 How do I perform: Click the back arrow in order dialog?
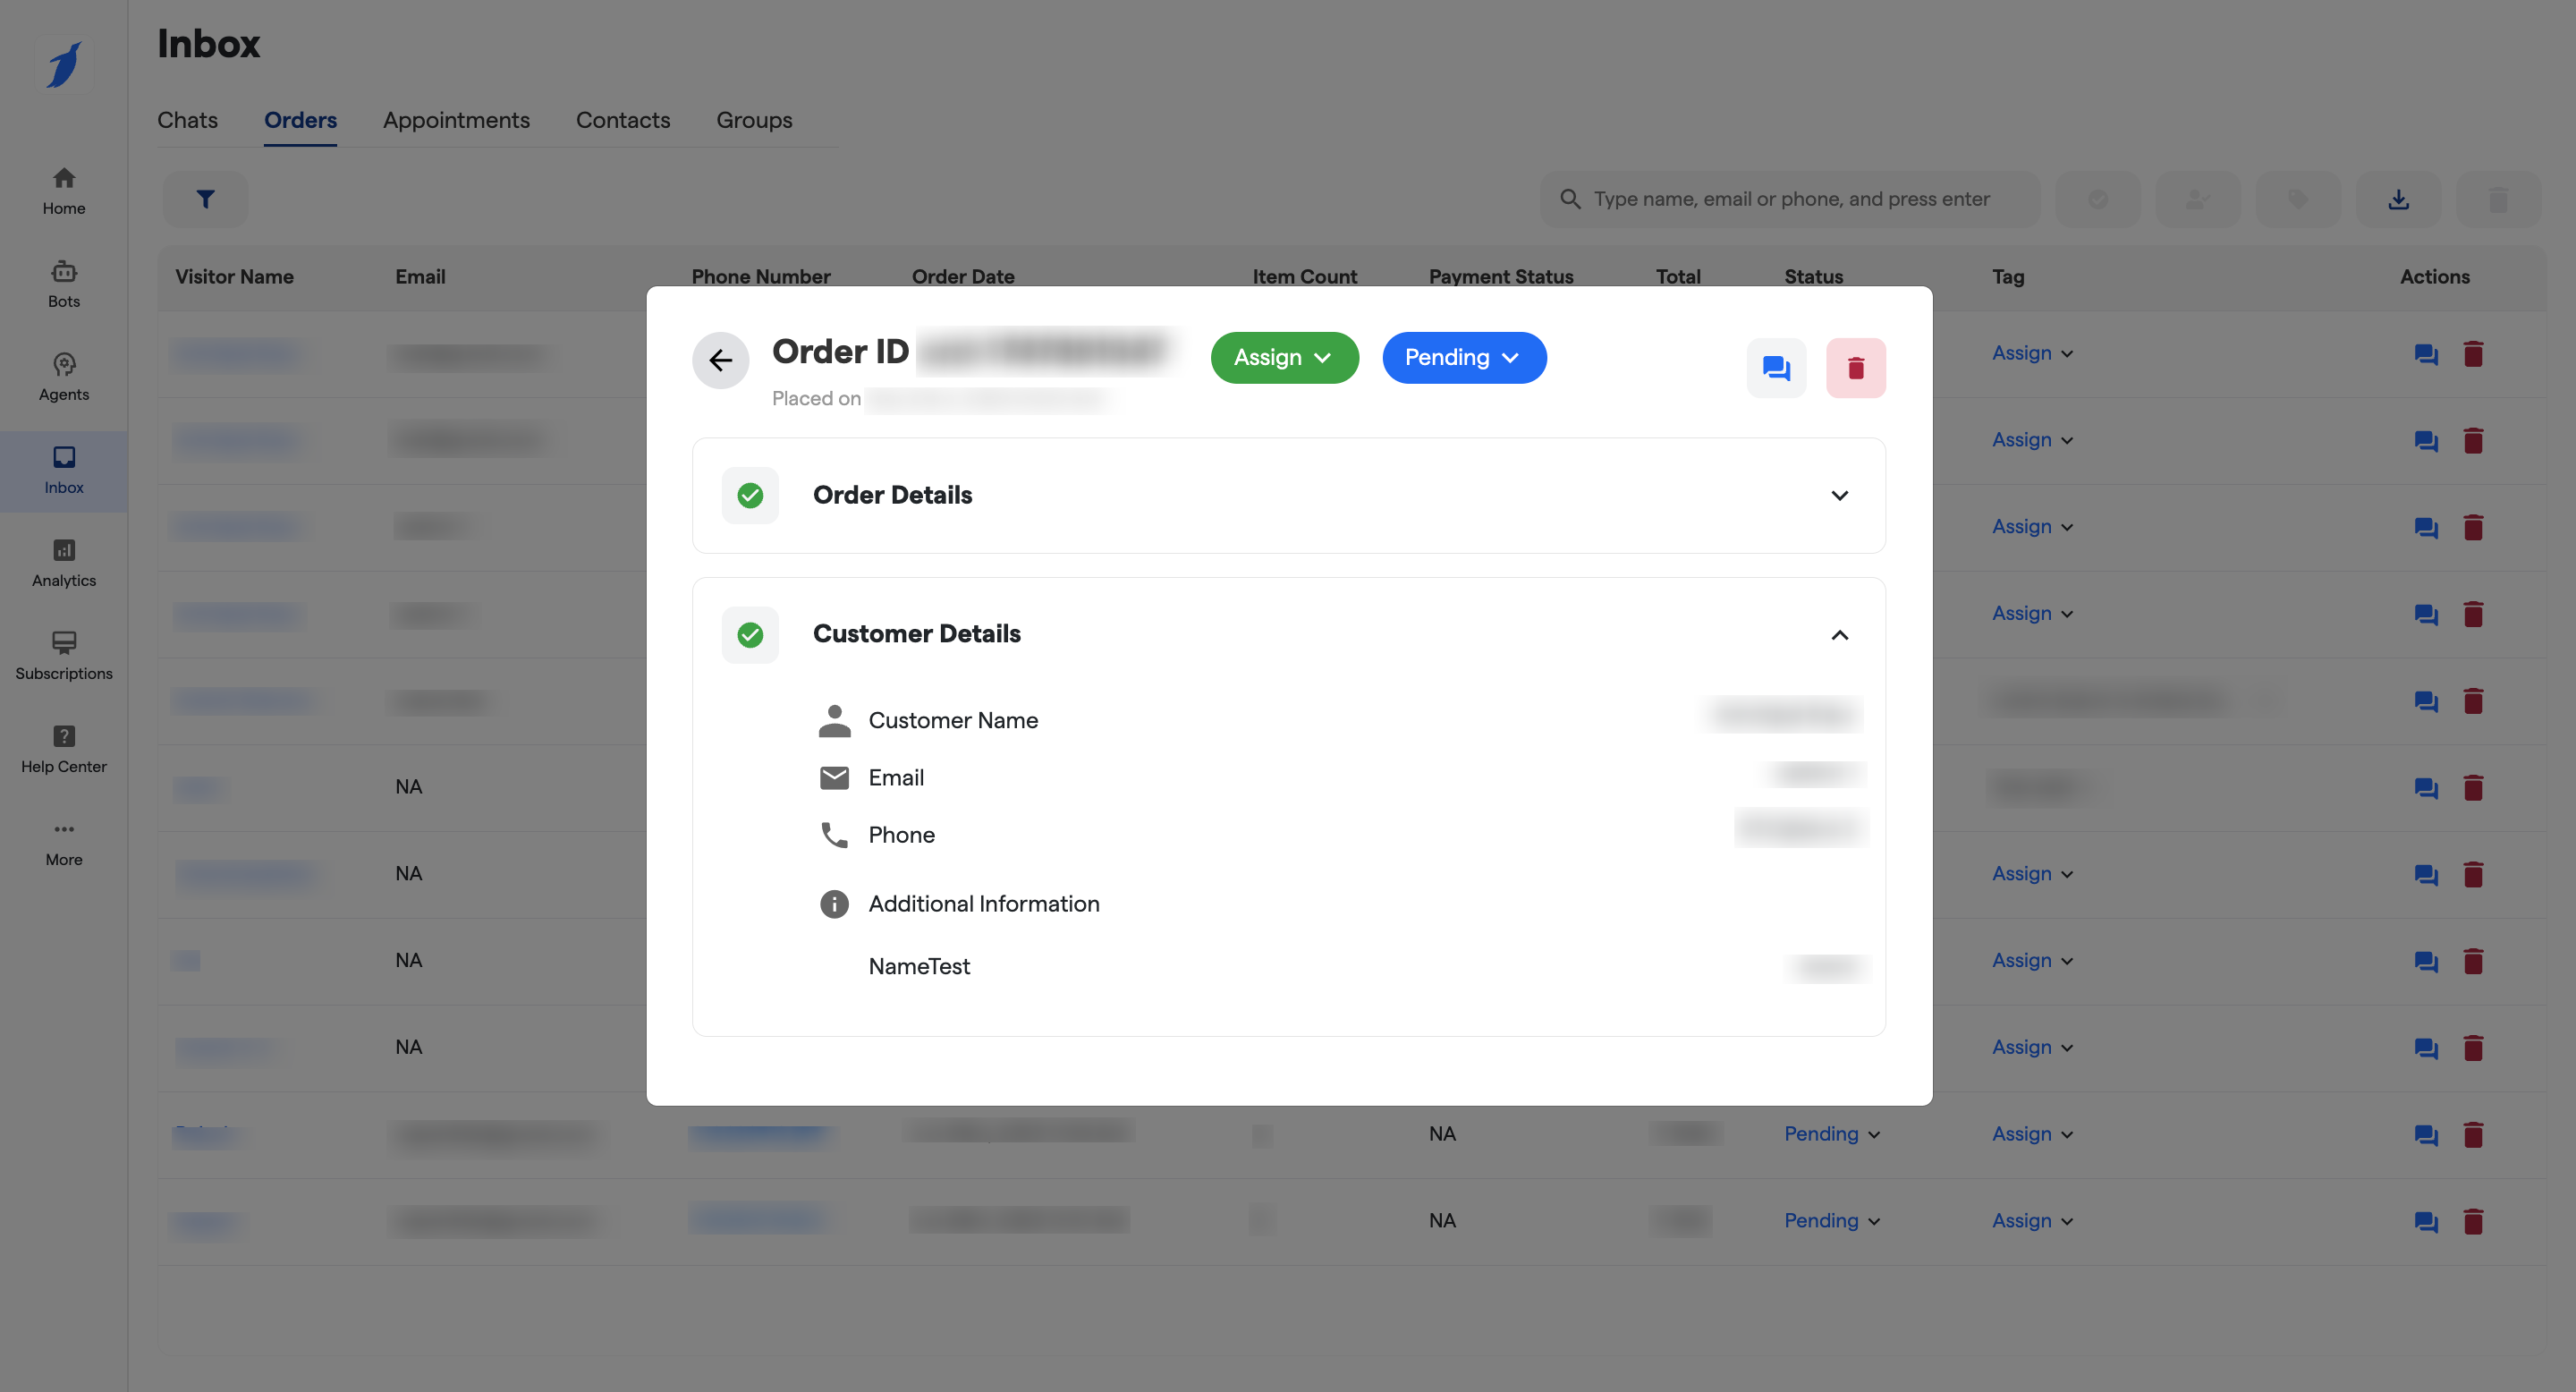click(720, 360)
